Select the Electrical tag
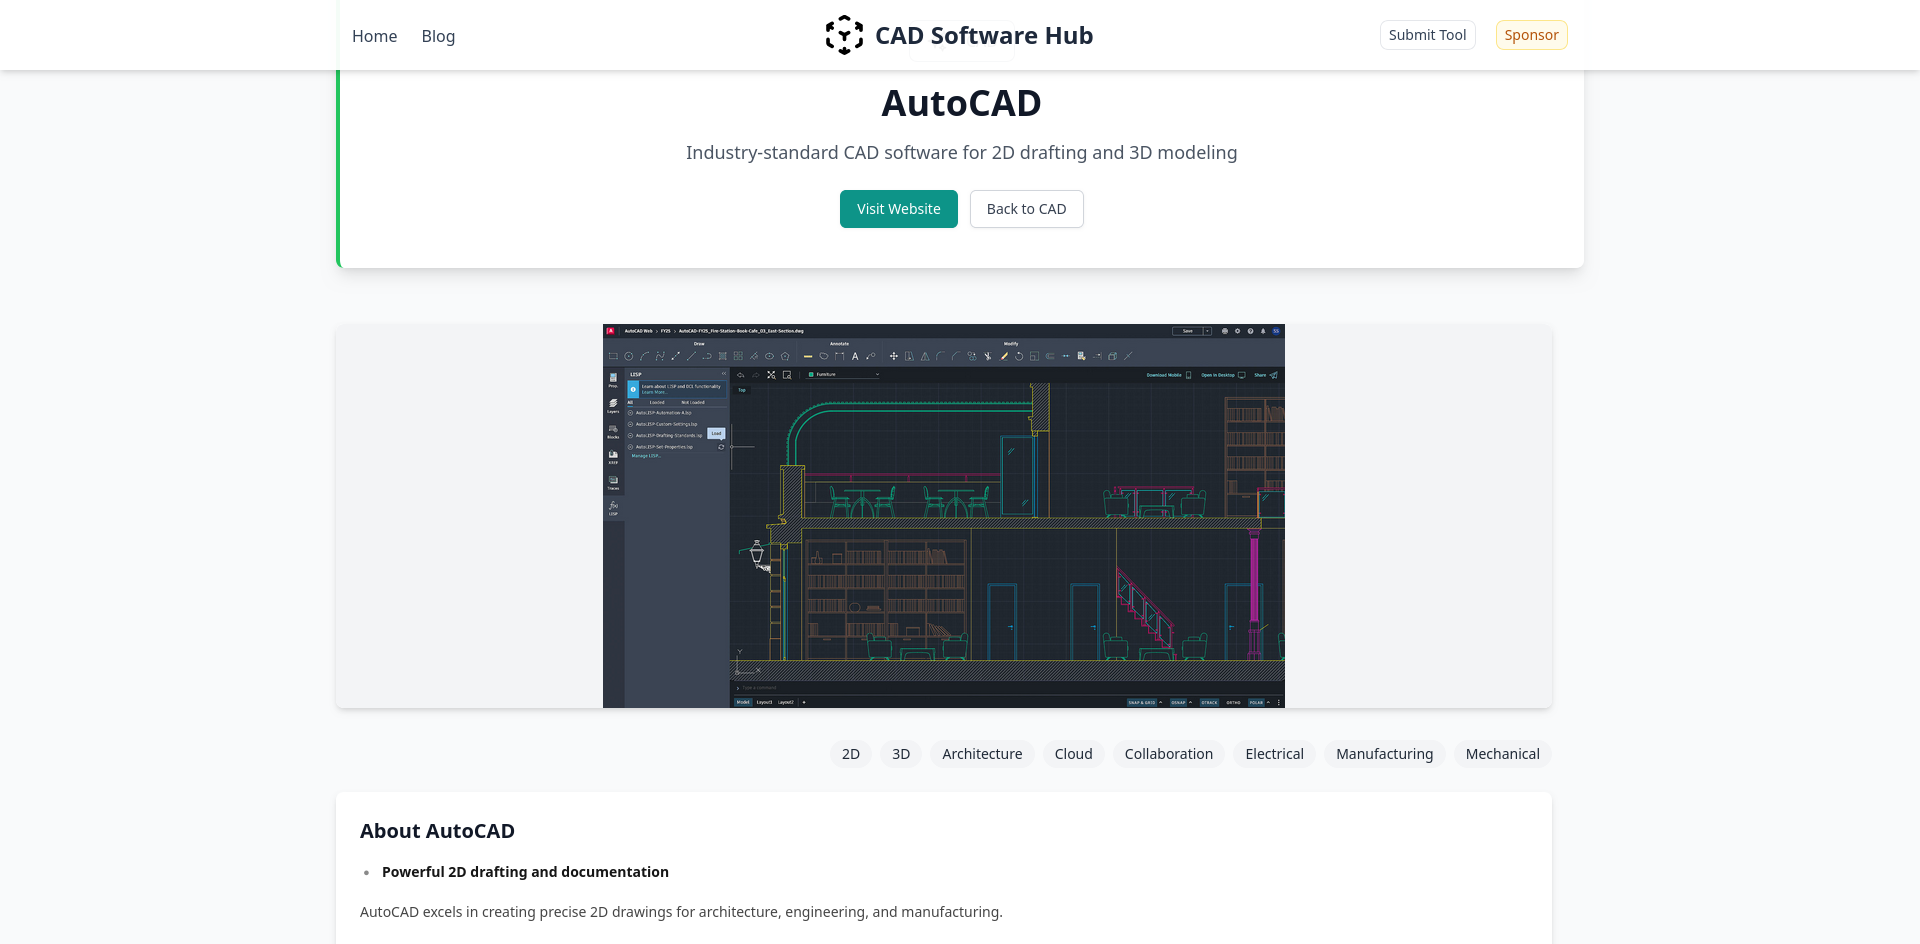The width and height of the screenshot is (1920, 944). pyautogui.click(x=1274, y=754)
